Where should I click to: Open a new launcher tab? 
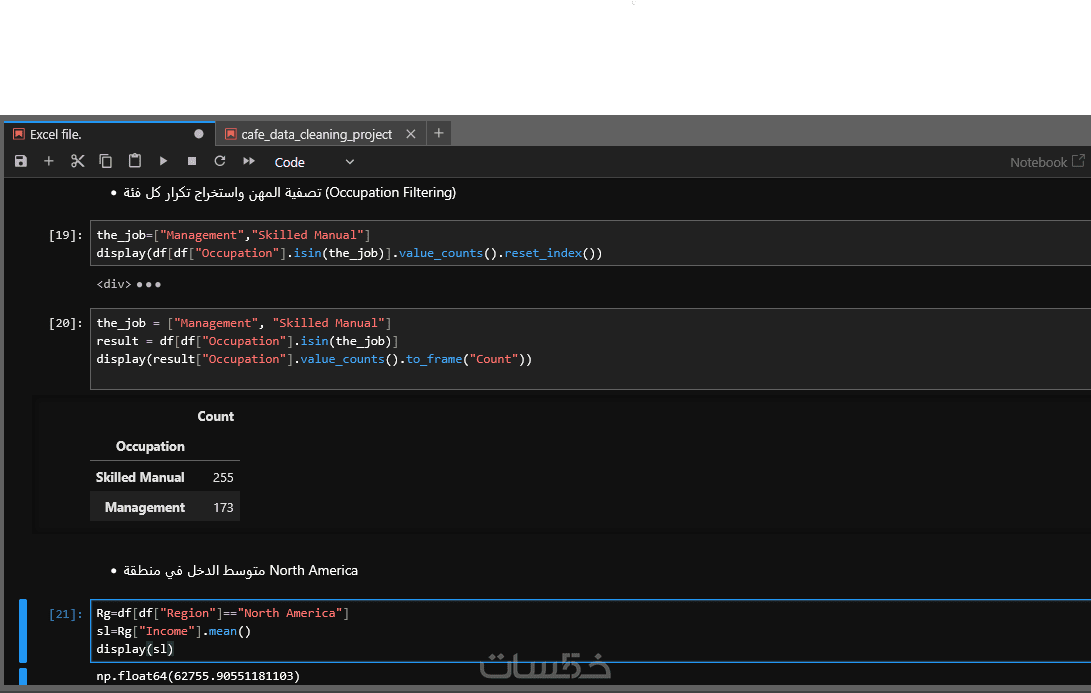point(439,133)
